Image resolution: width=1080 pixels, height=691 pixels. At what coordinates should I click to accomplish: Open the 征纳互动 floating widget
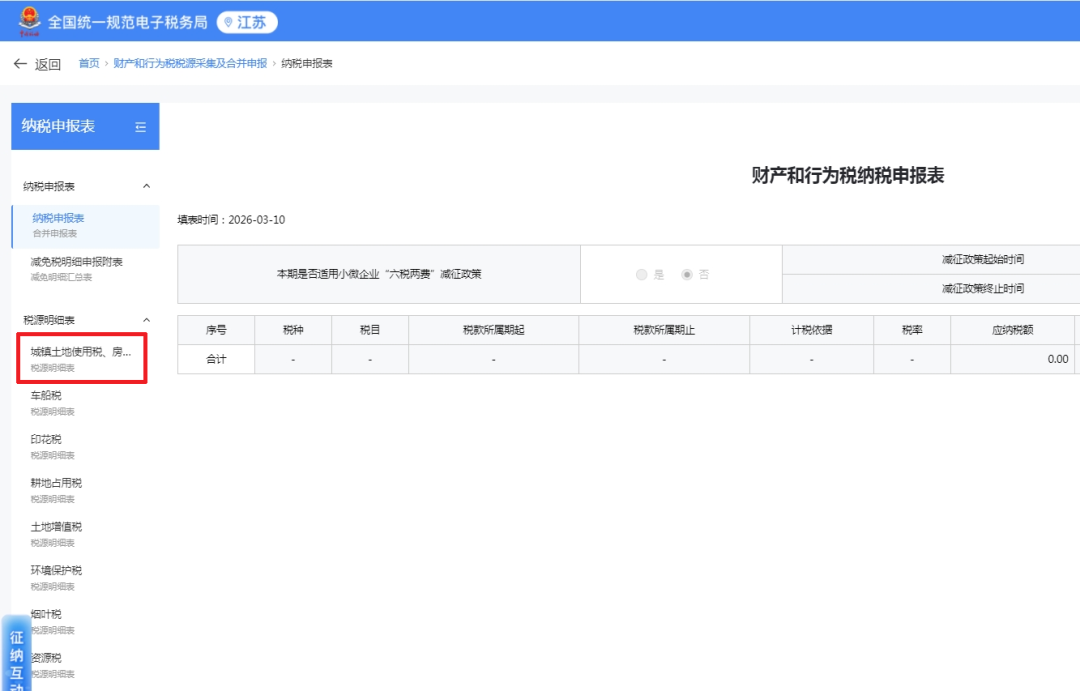point(17,655)
